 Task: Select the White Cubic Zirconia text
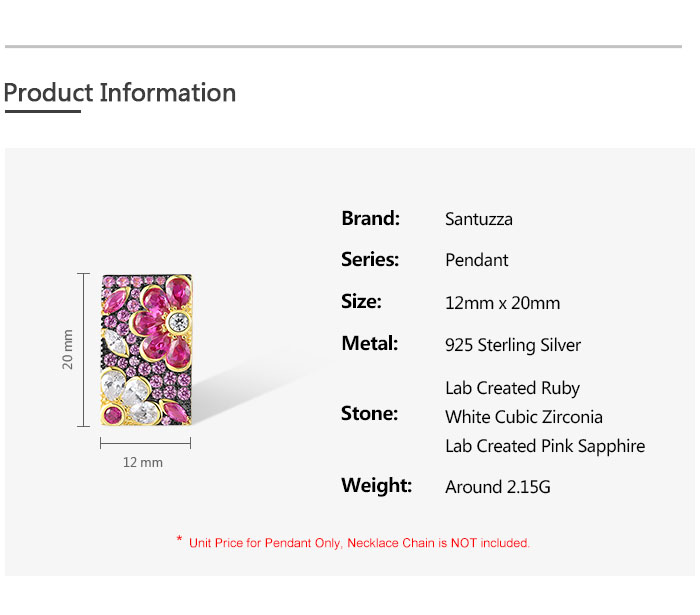click(x=524, y=417)
